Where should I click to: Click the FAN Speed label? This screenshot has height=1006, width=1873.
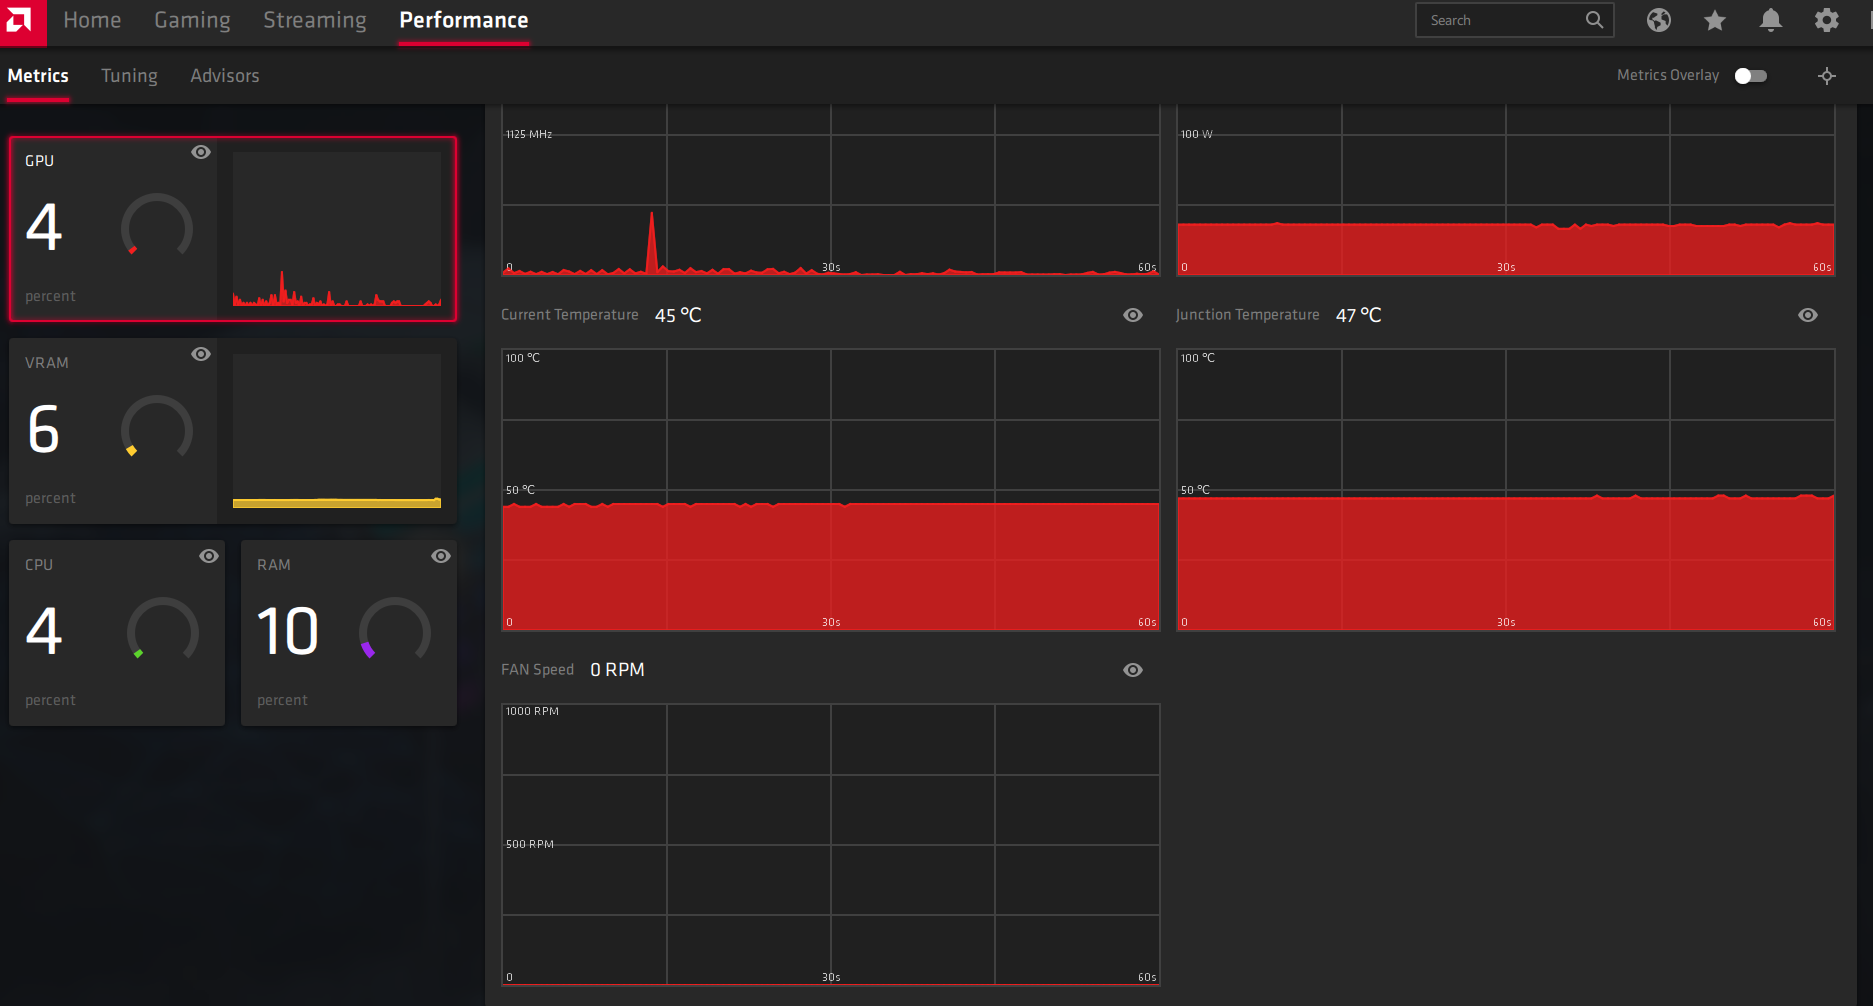click(x=537, y=670)
